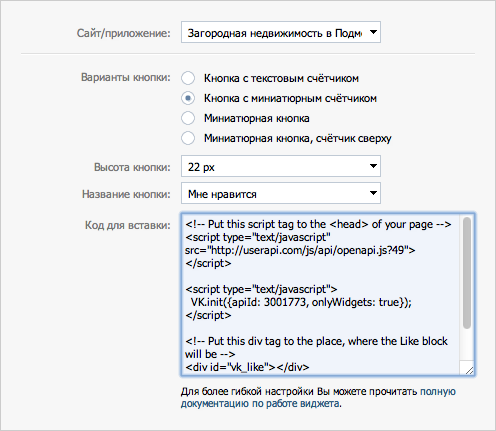Image resolution: width=496 pixels, height=431 pixels.
Task: Click the arrow beside Загородная недвижимость
Action: [373, 32]
